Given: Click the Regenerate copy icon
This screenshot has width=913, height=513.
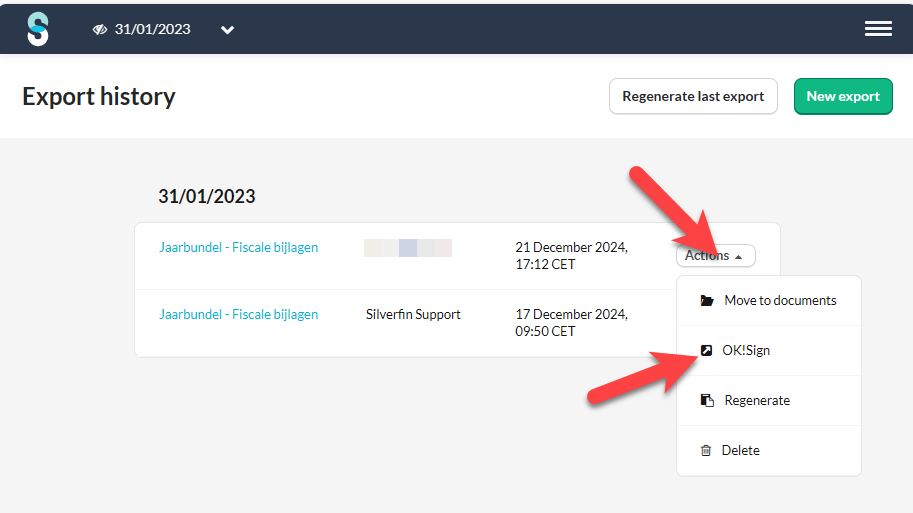Looking at the screenshot, I should click(707, 401).
